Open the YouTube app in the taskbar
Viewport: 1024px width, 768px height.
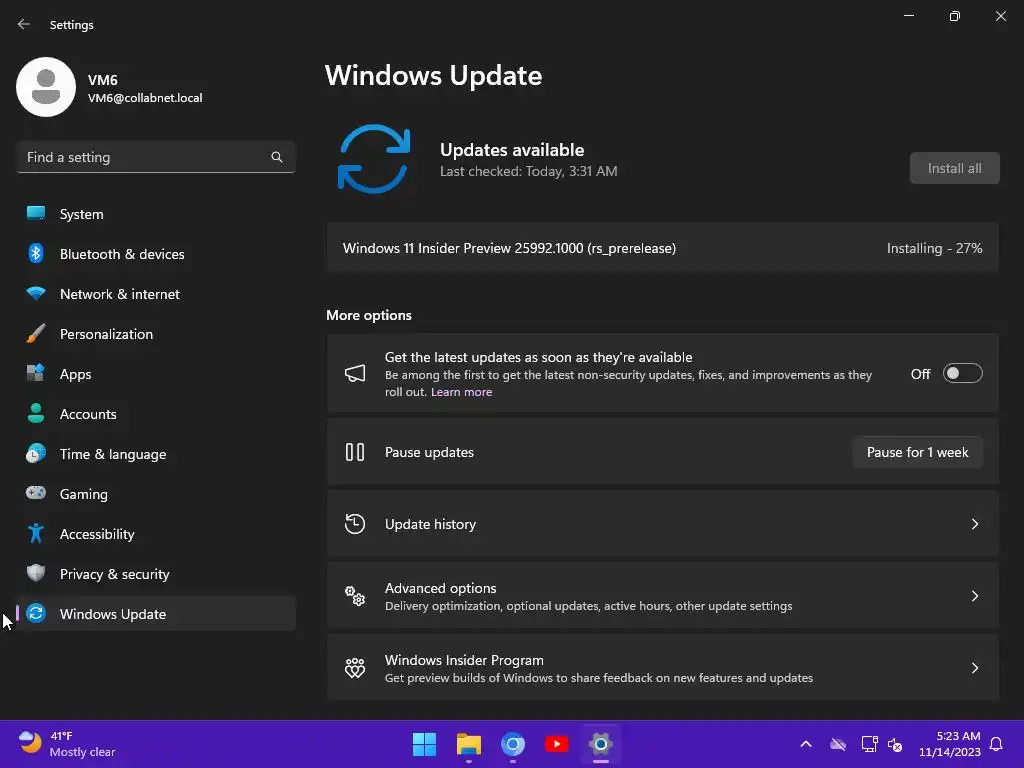[x=556, y=744]
